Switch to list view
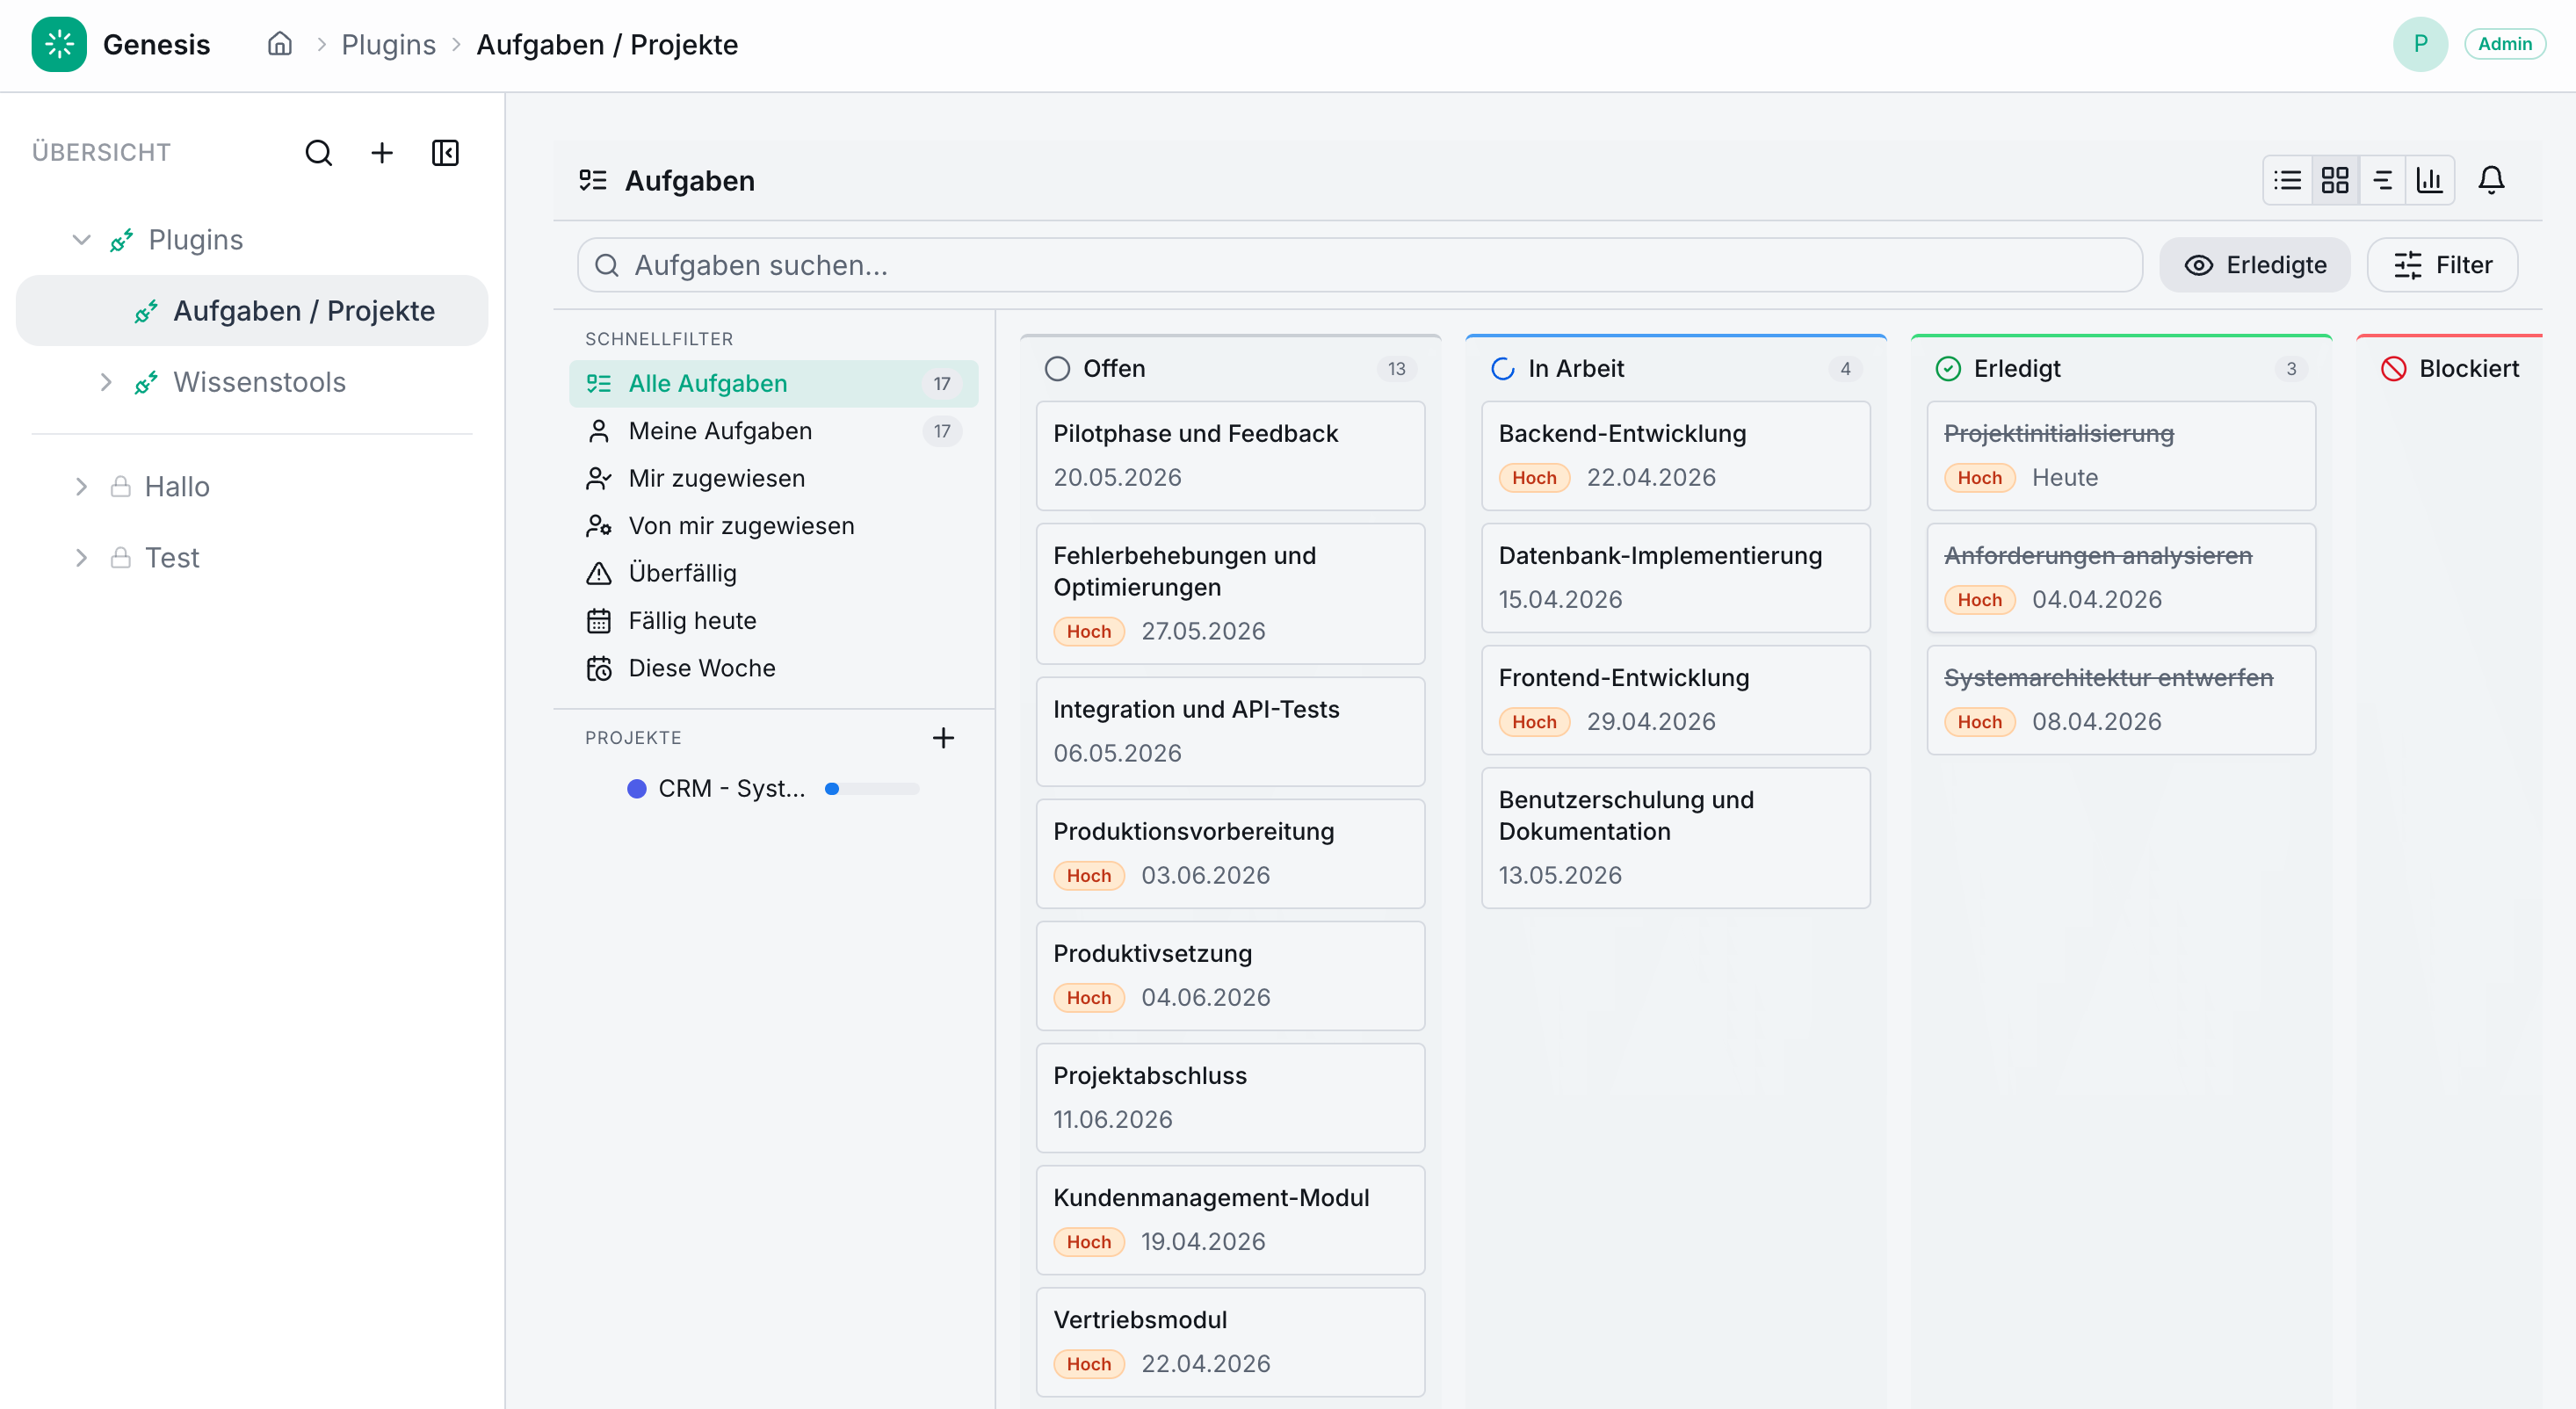Image resolution: width=2576 pixels, height=1409 pixels. [2288, 180]
